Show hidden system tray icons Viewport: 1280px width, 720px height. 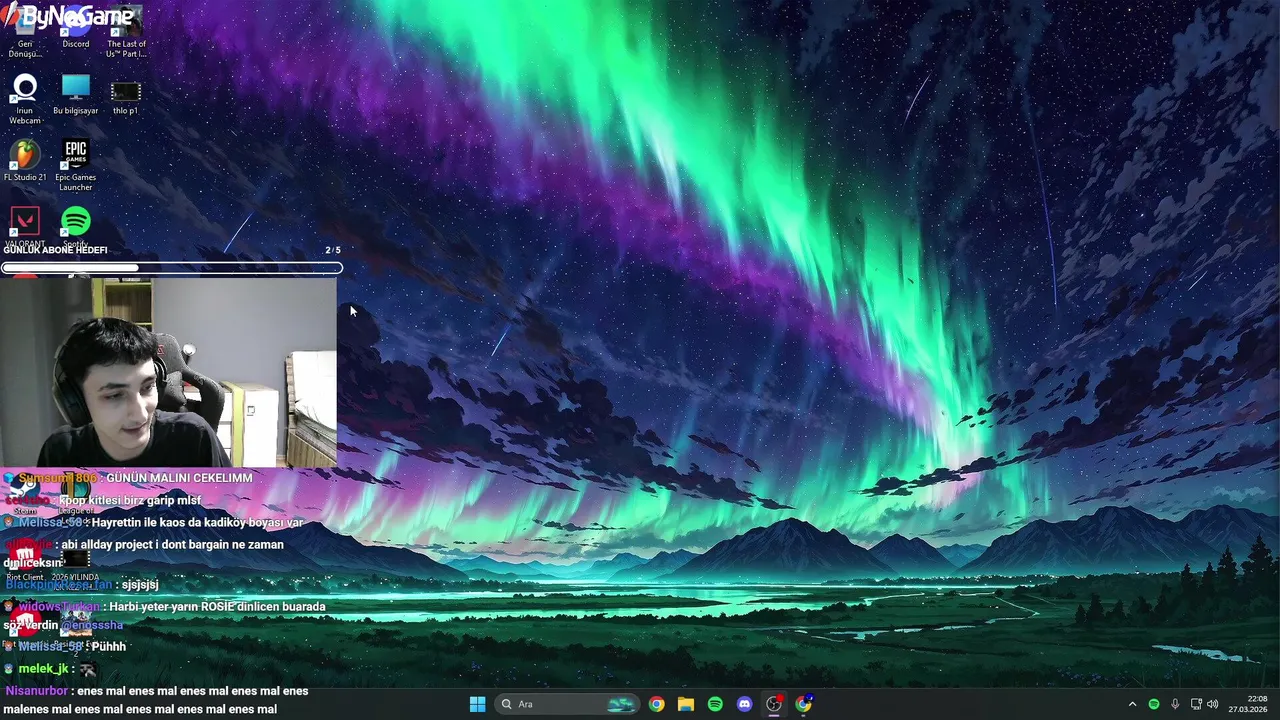[1132, 704]
